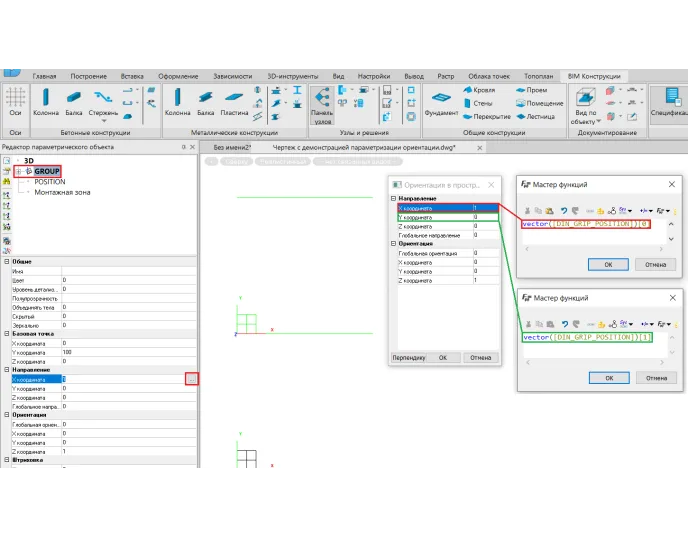Select Глобальное направление row in Ориентация dialog
This screenshot has height=537, width=688.
click(x=448, y=235)
